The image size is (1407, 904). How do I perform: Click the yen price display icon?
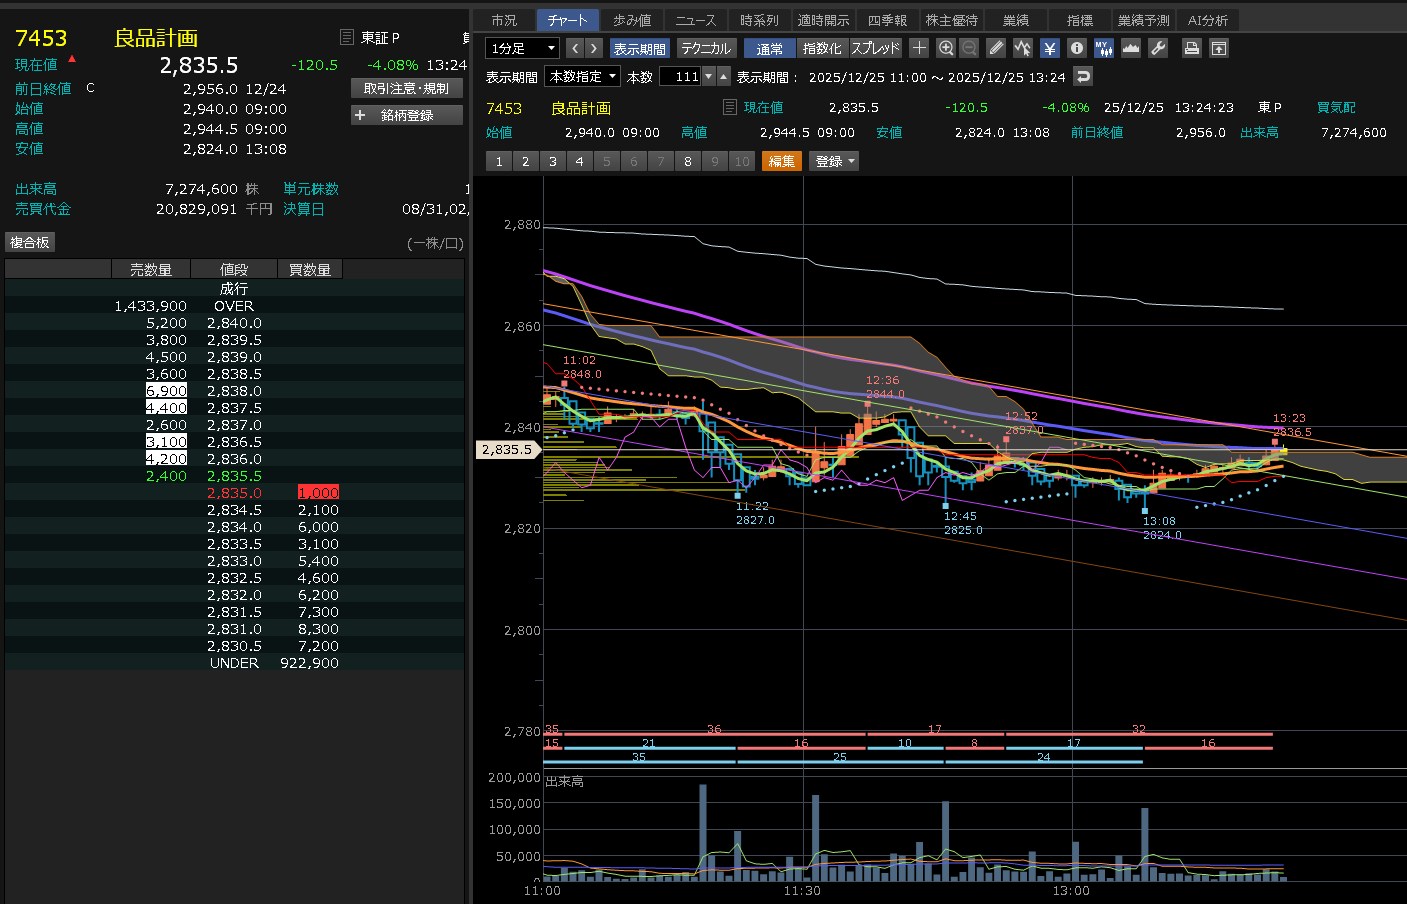(1049, 48)
